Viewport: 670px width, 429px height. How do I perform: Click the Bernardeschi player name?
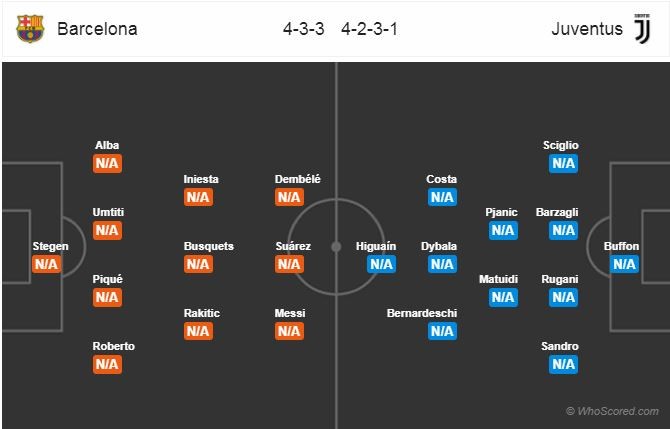422,313
